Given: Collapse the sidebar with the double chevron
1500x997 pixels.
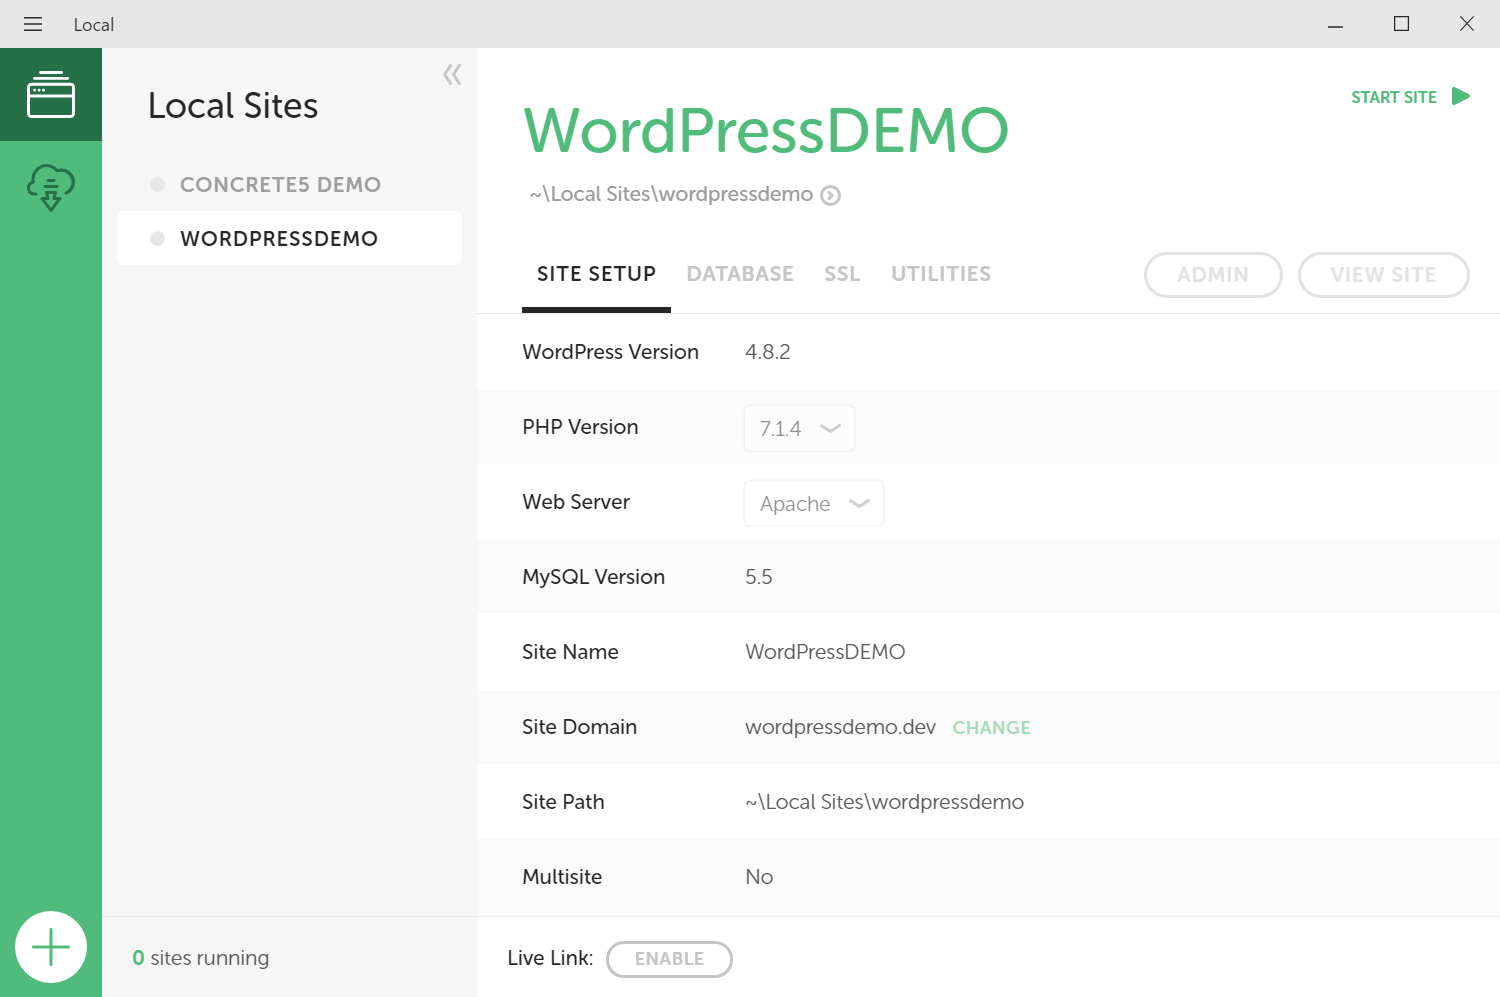Looking at the screenshot, I should point(451,74).
